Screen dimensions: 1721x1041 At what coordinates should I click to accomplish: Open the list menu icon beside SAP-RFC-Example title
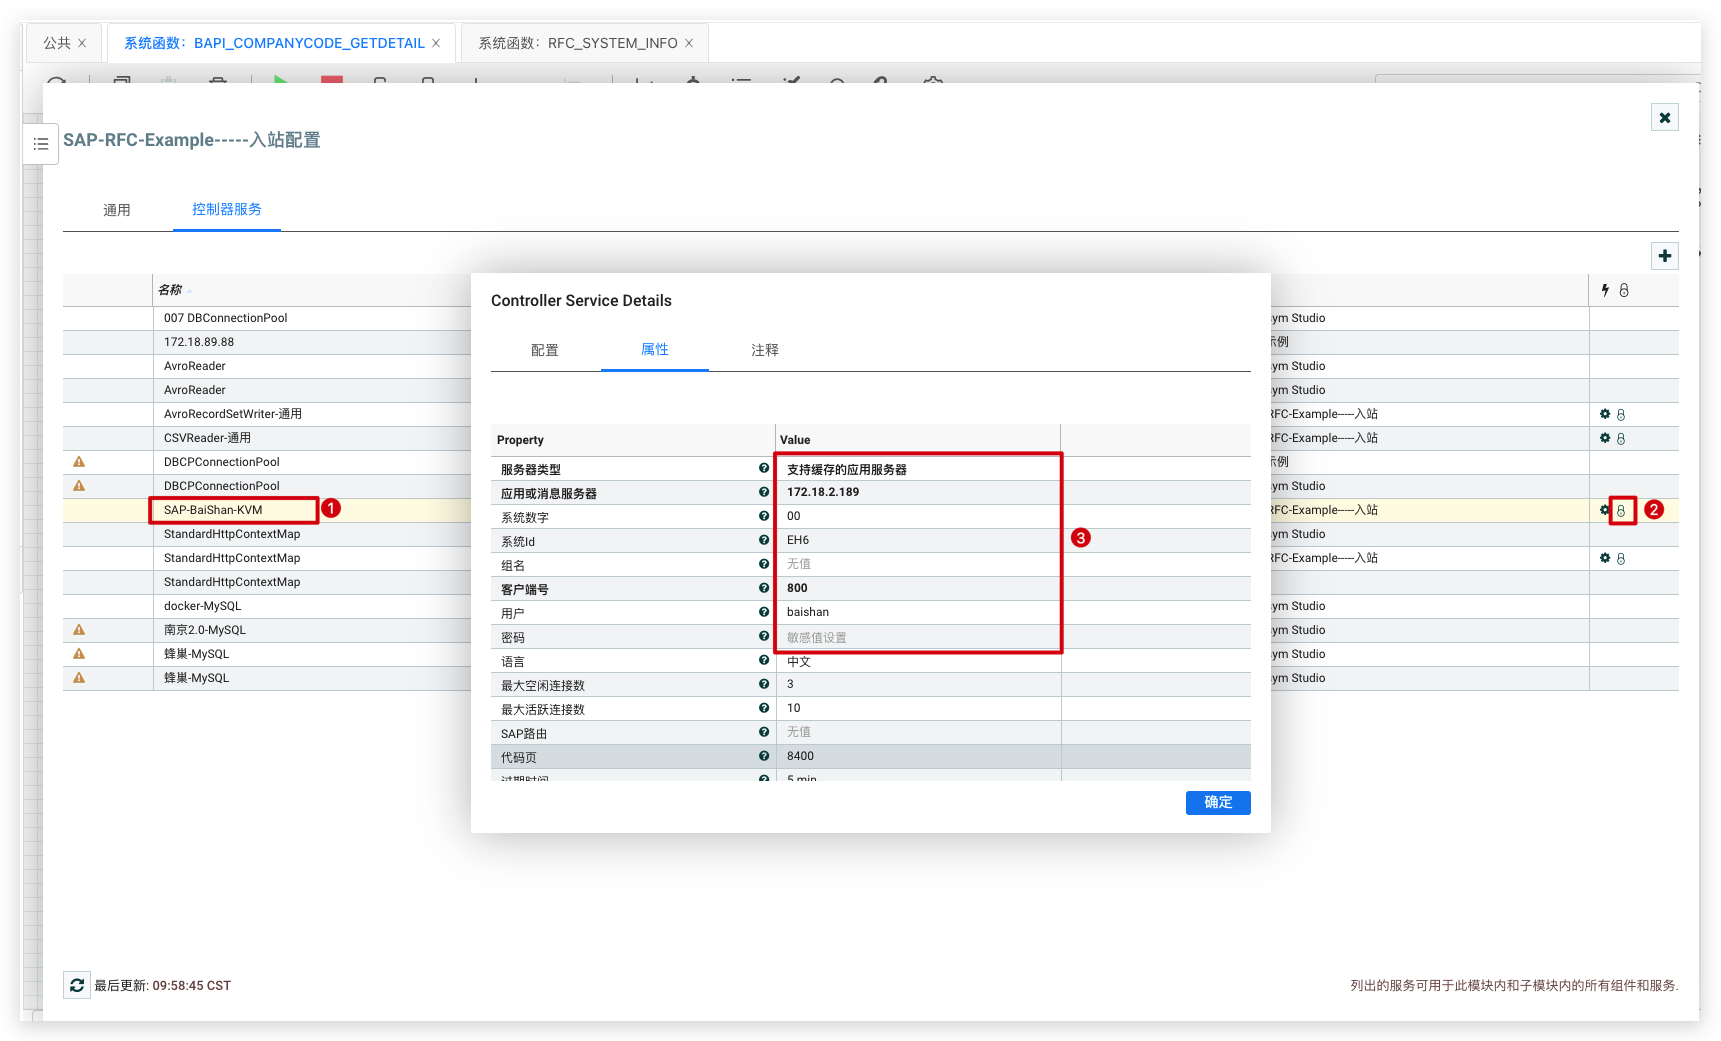tap(41, 144)
